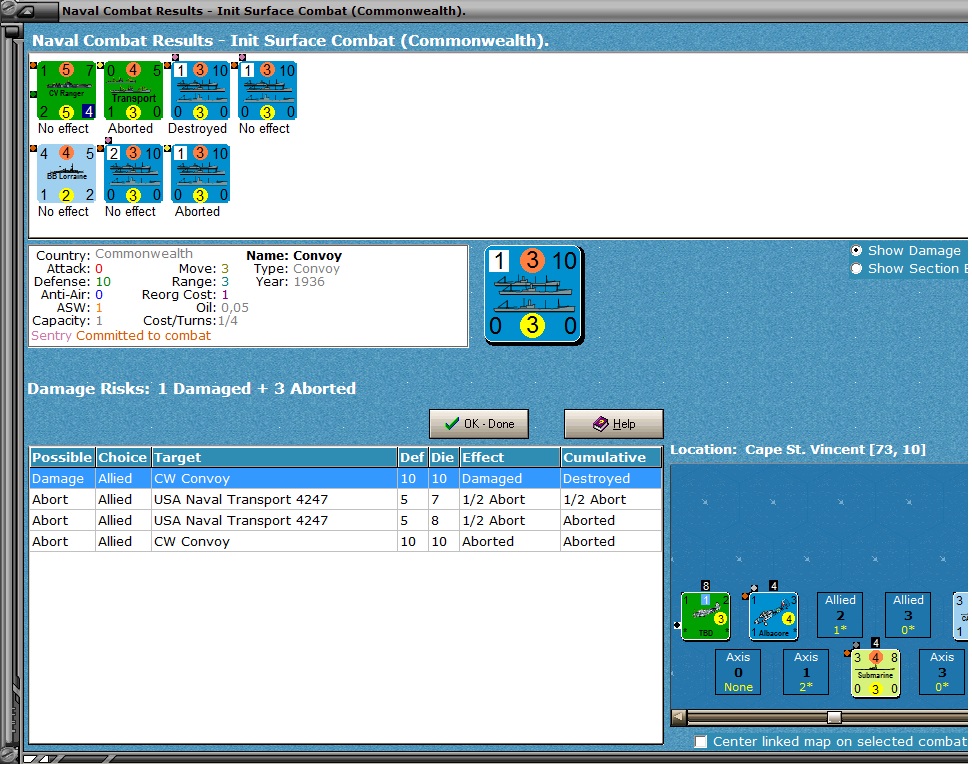
Task: Sort by the Target column header
Action: click(274, 458)
